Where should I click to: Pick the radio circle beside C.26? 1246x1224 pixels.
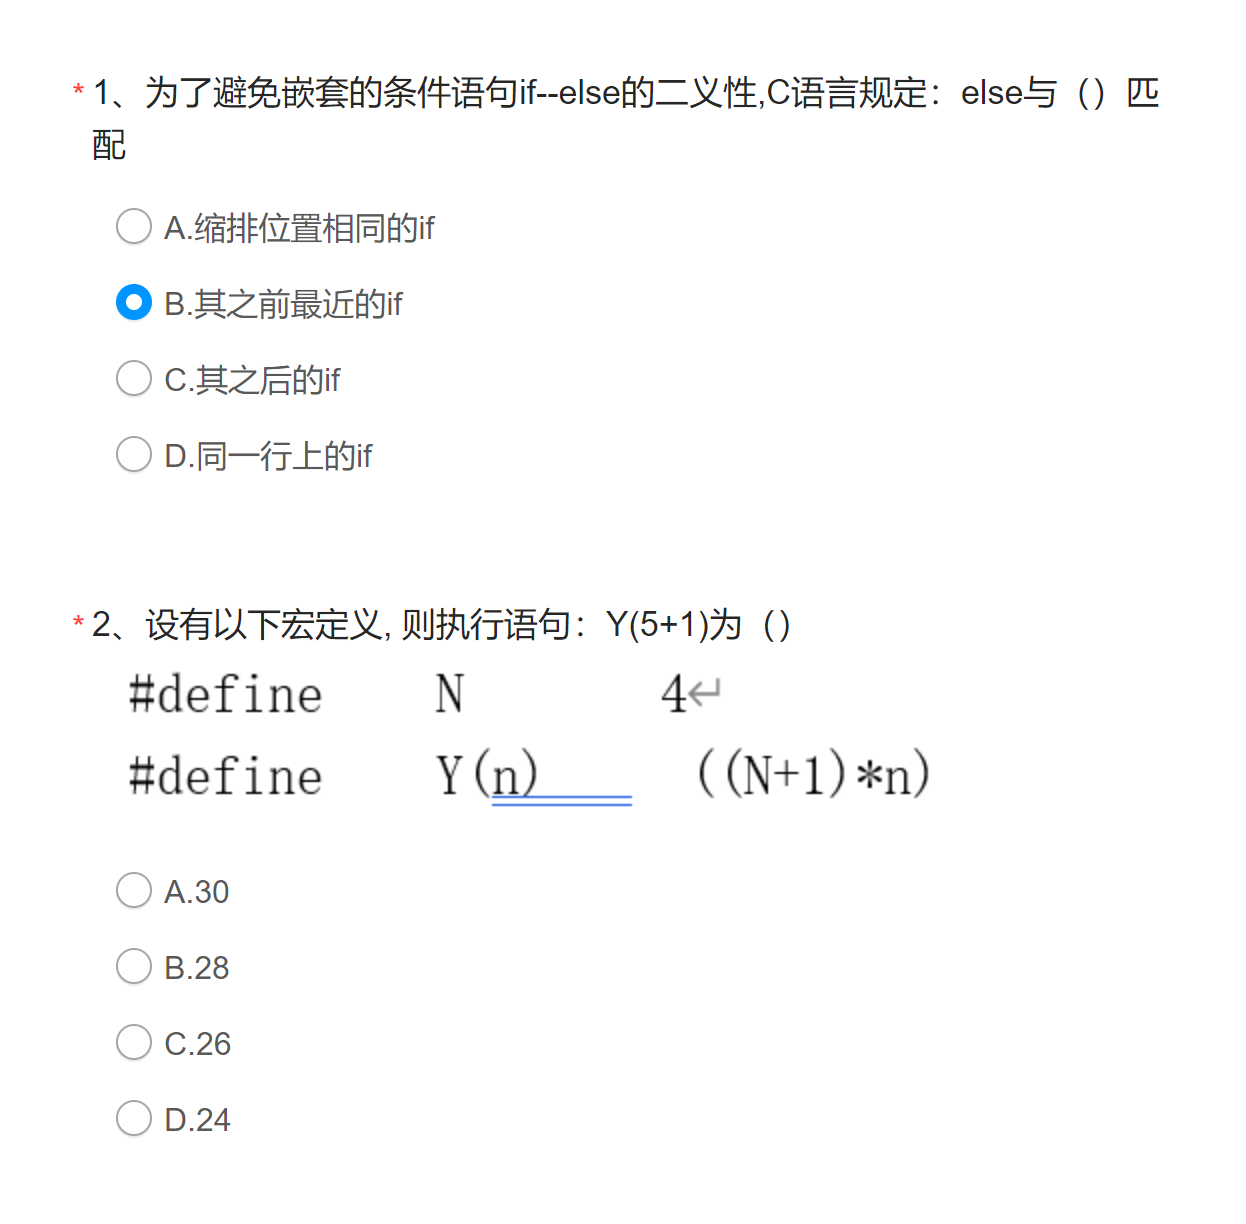[x=134, y=1042]
